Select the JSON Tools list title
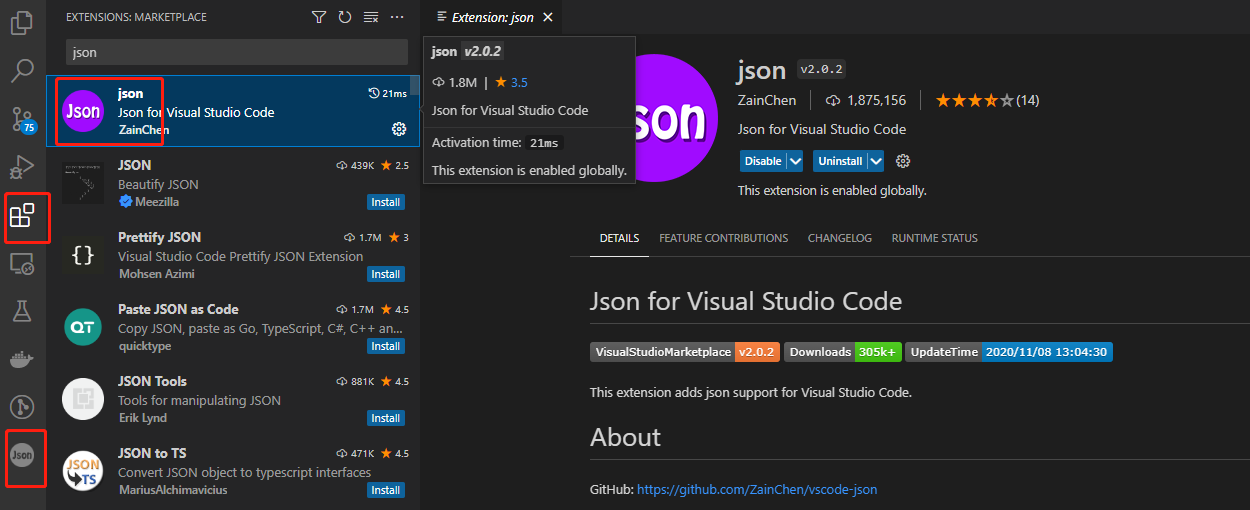Viewport: 1250px width, 510px height. coord(152,381)
